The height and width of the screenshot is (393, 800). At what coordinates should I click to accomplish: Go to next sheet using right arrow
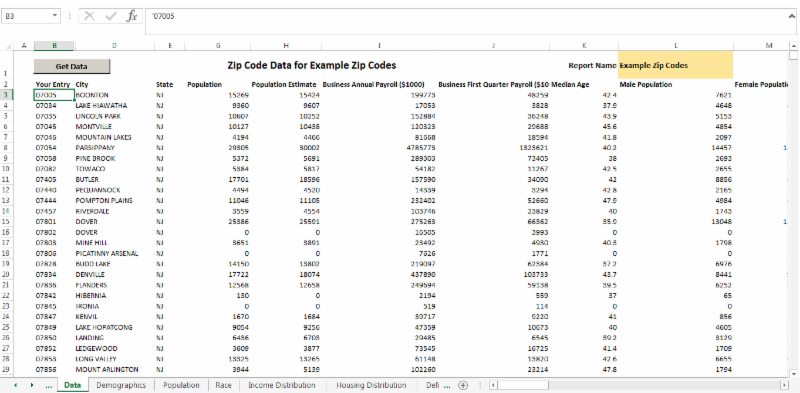32,385
